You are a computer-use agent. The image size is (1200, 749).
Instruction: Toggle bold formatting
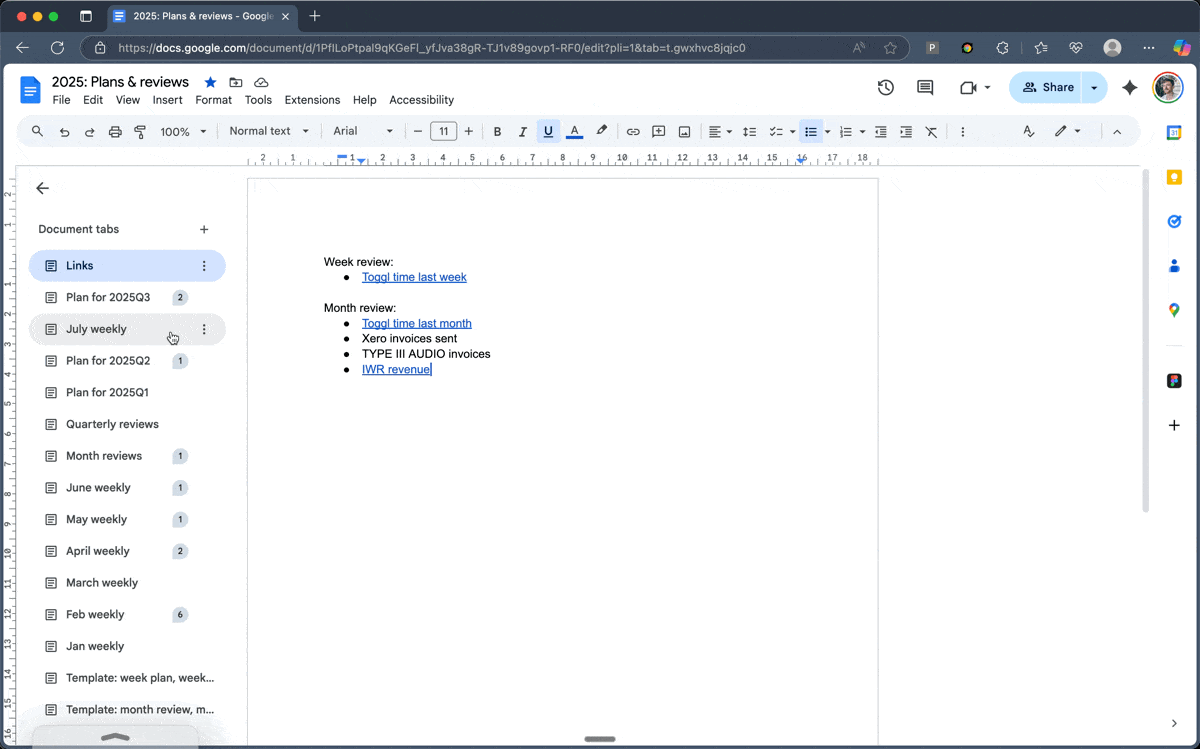pos(497,131)
